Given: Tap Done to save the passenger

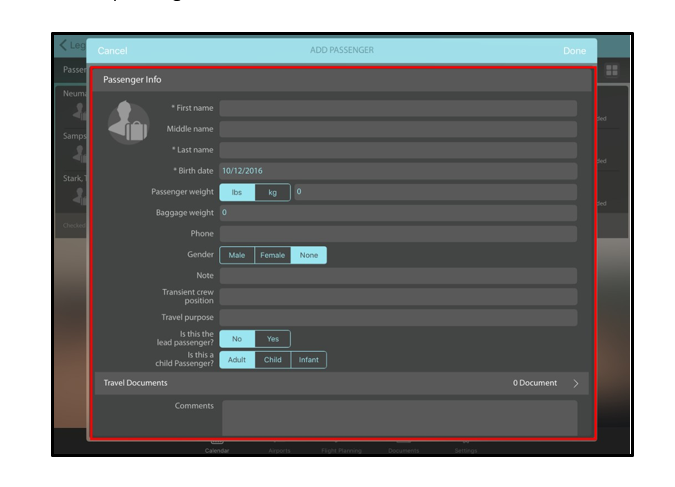Looking at the screenshot, I should click(574, 51).
